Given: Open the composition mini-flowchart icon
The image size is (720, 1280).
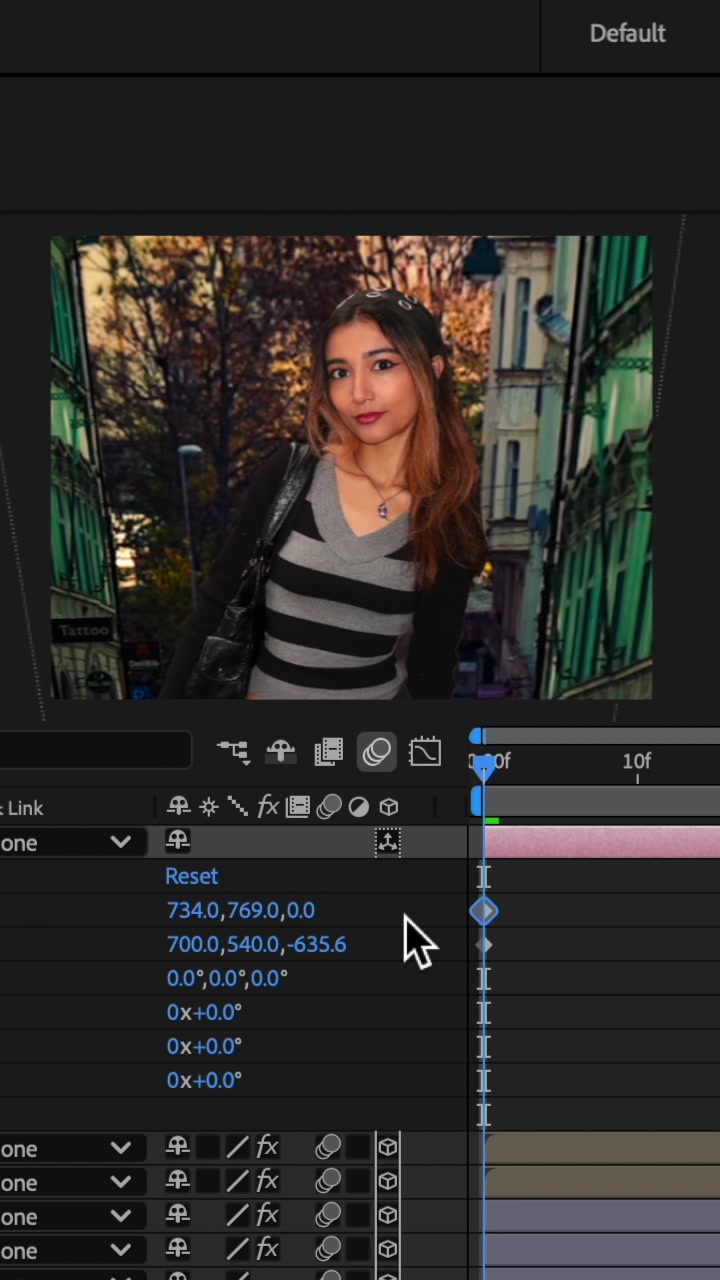Looking at the screenshot, I should (233, 752).
